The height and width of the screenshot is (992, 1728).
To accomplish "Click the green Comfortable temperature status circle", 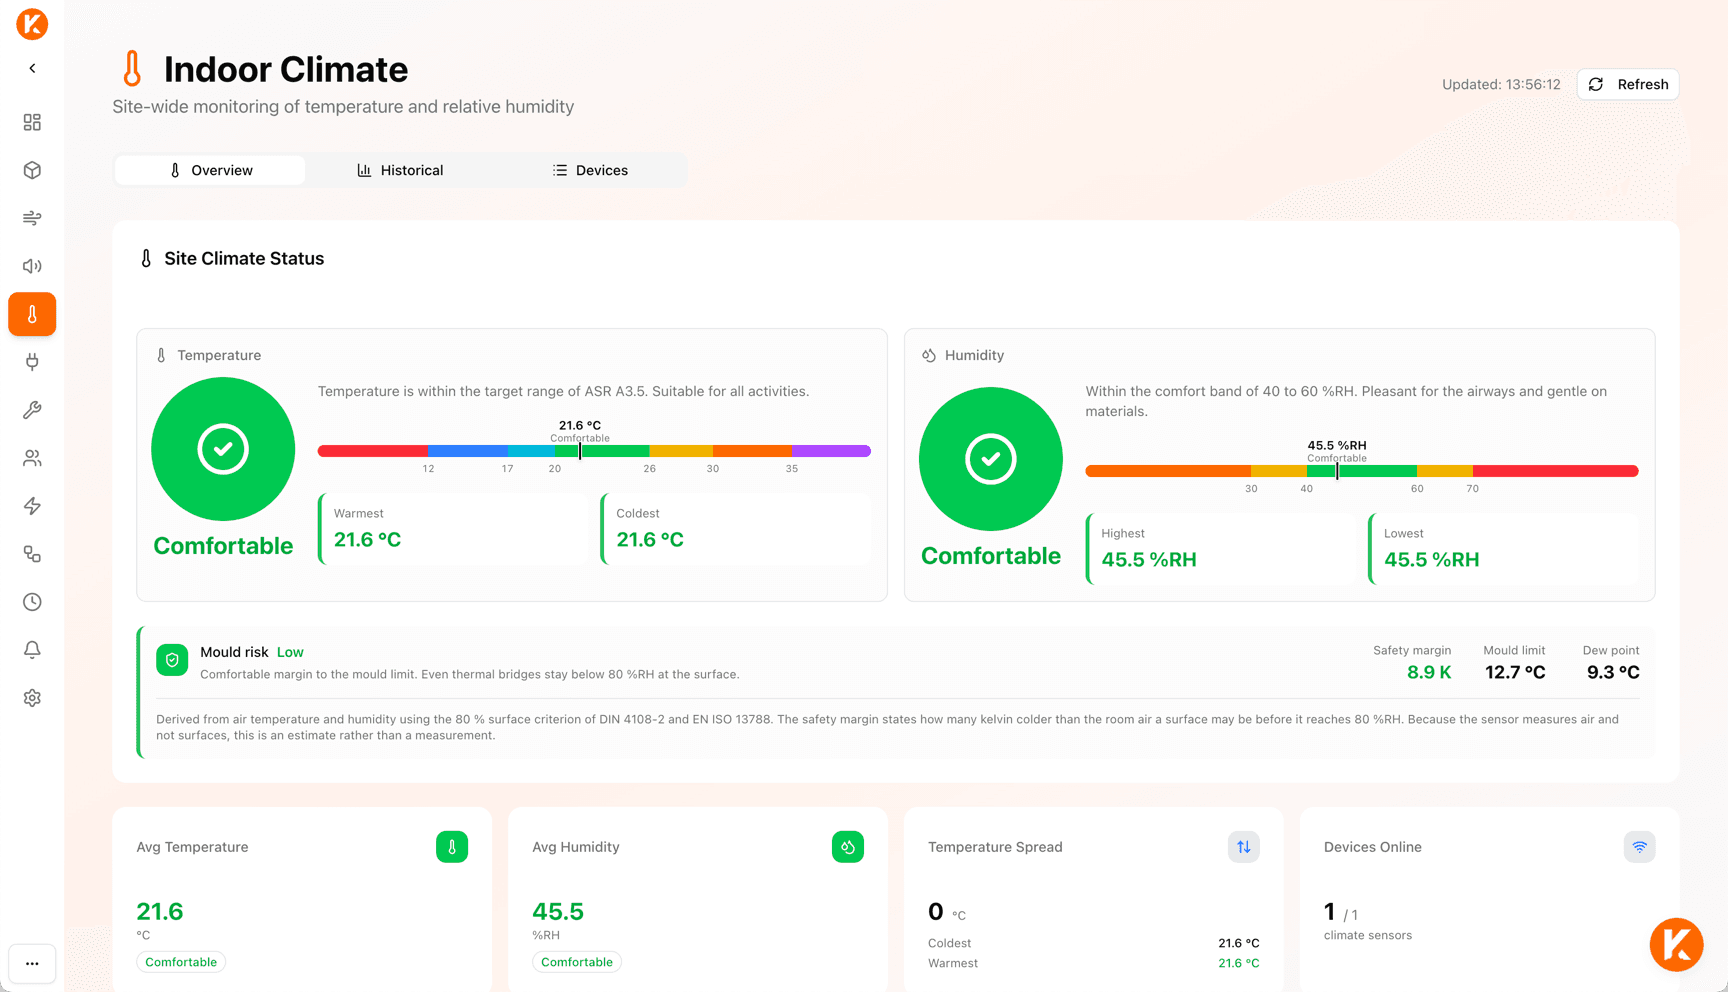I will (x=223, y=449).
